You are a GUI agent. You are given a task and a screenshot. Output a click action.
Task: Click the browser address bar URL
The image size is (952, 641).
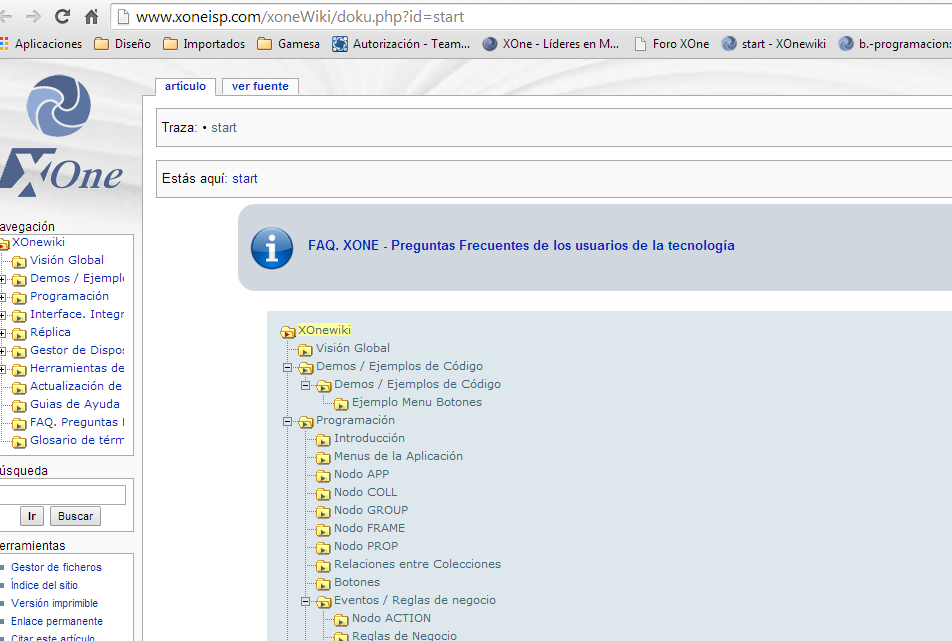[x=300, y=17]
